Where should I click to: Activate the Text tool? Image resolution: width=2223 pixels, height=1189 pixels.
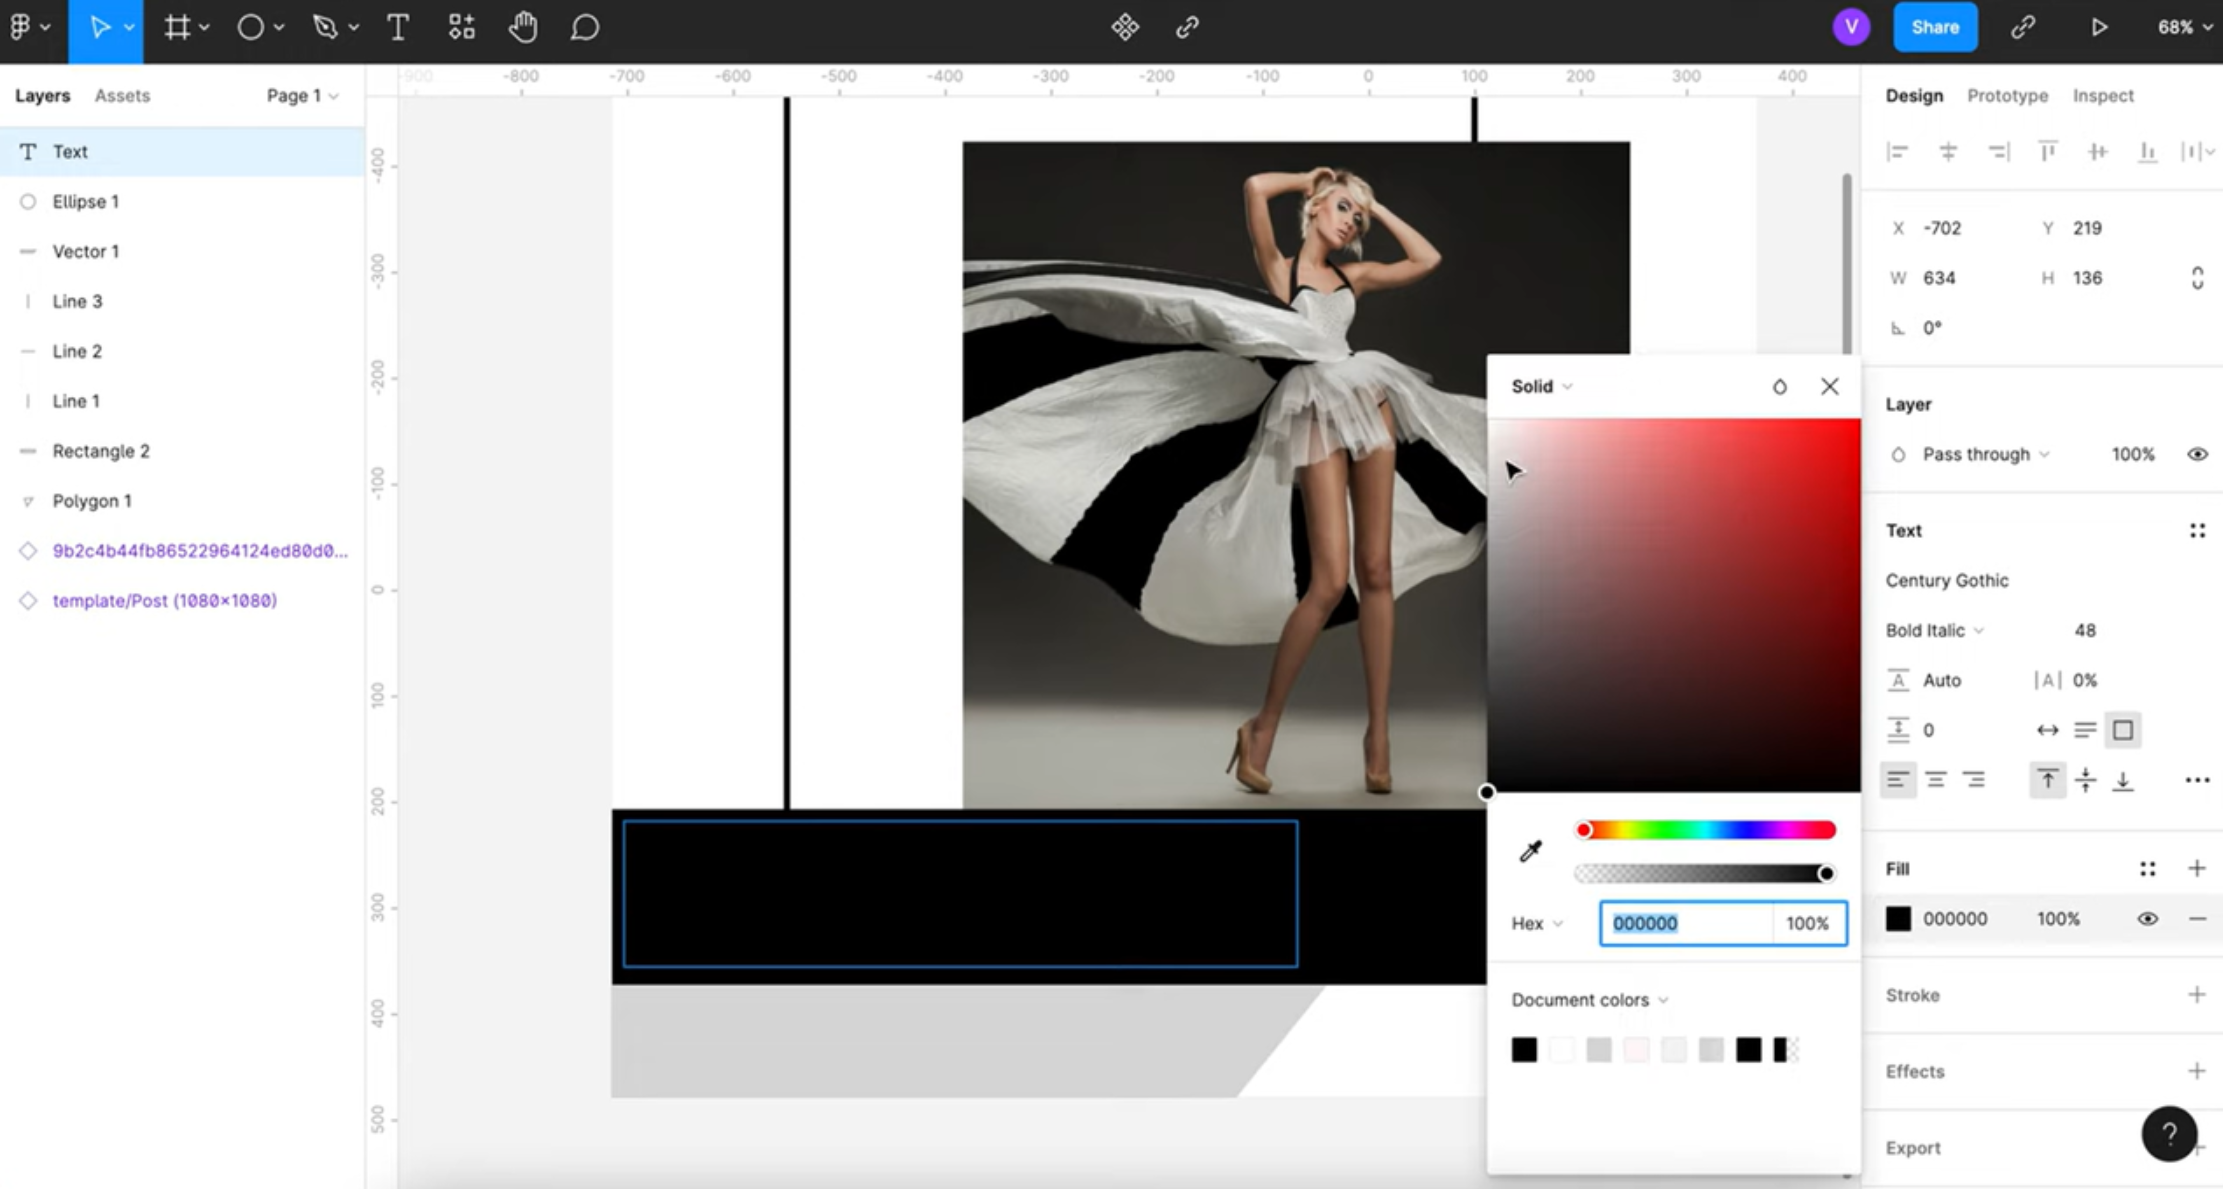(397, 27)
